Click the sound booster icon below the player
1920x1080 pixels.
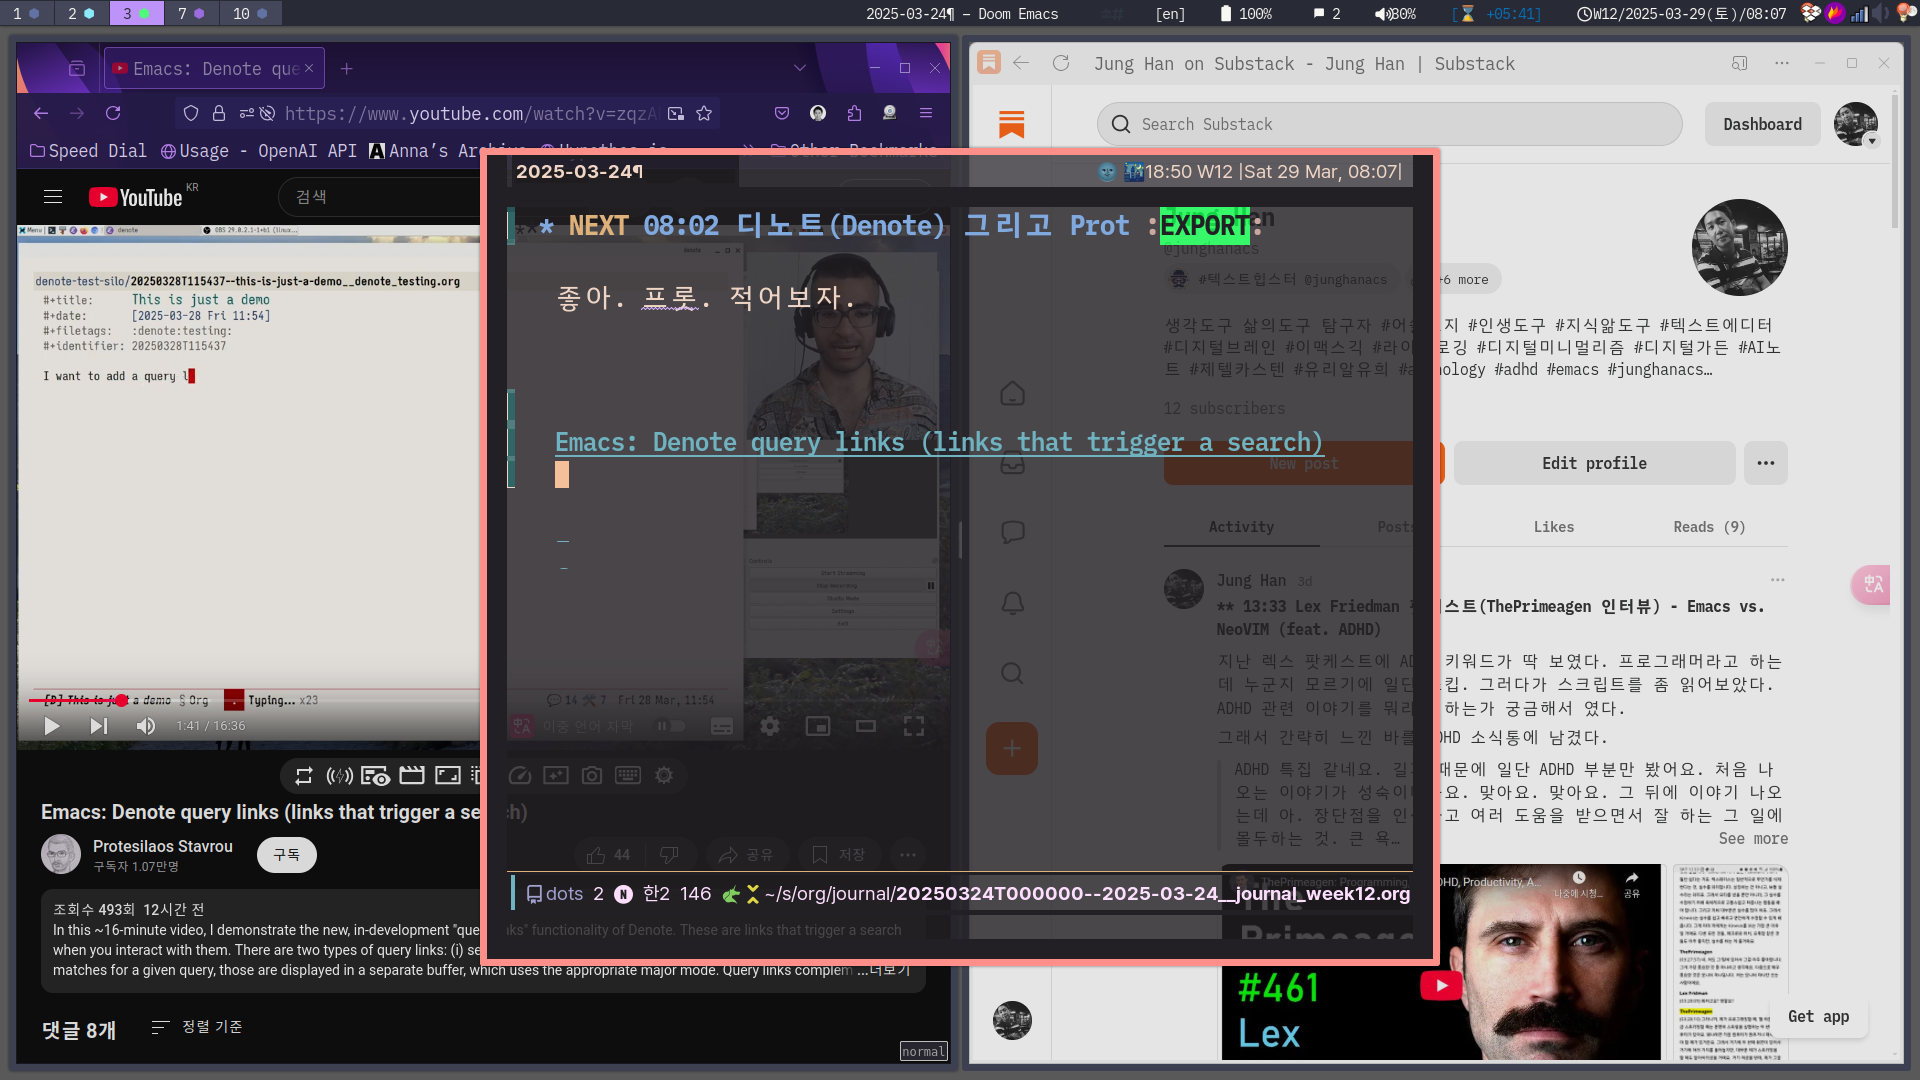(340, 775)
